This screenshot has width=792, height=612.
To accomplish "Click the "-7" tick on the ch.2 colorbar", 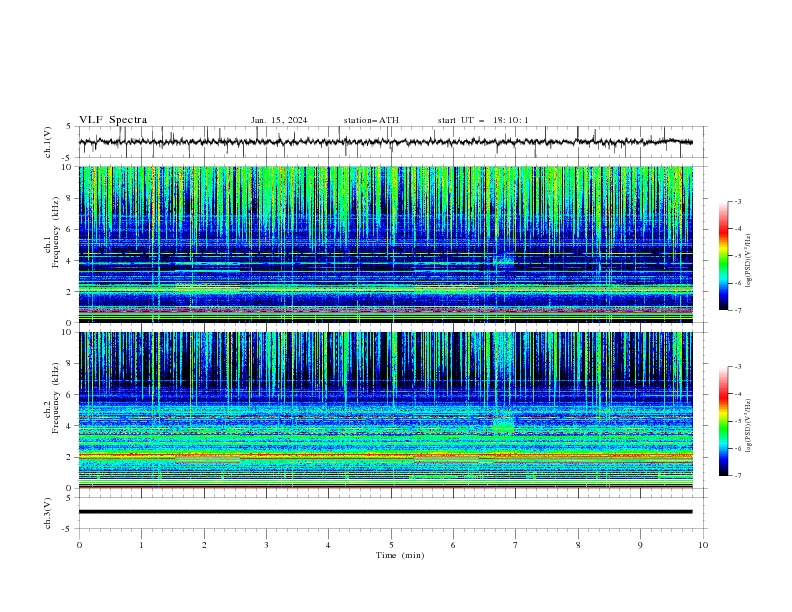I will [737, 476].
